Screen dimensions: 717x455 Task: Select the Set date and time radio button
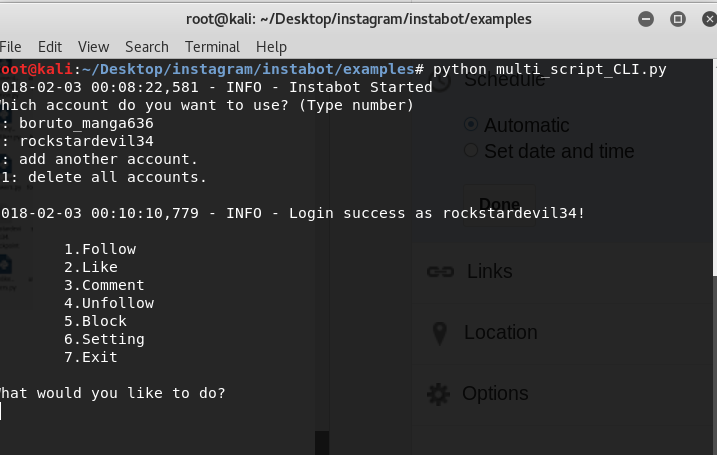(471, 150)
